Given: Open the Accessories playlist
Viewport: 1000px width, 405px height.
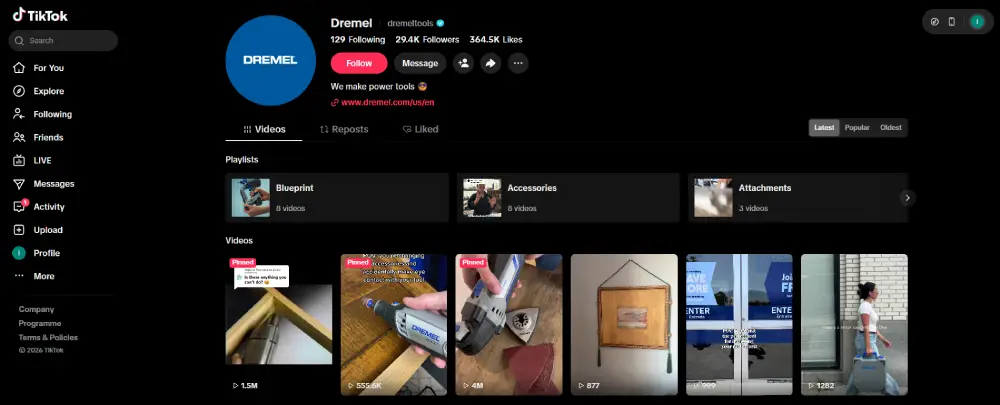Looking at the screenshot, I should pyautogui.click(x=568, y=198).
